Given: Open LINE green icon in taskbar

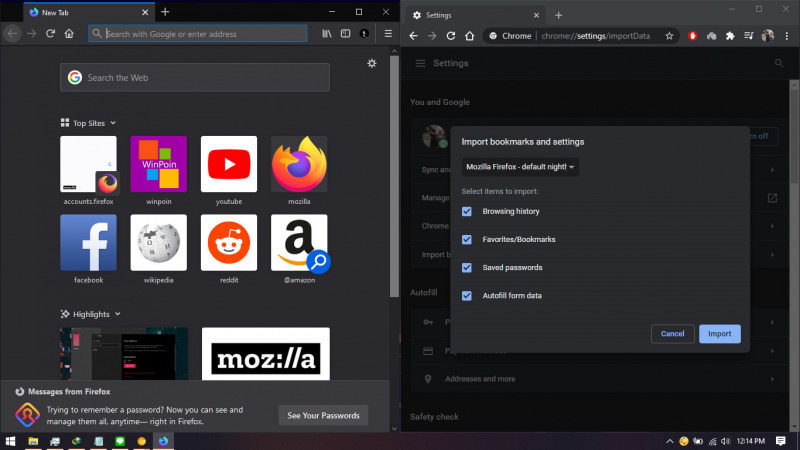Looking at the screenshot, I should click(x=120, y=441).
